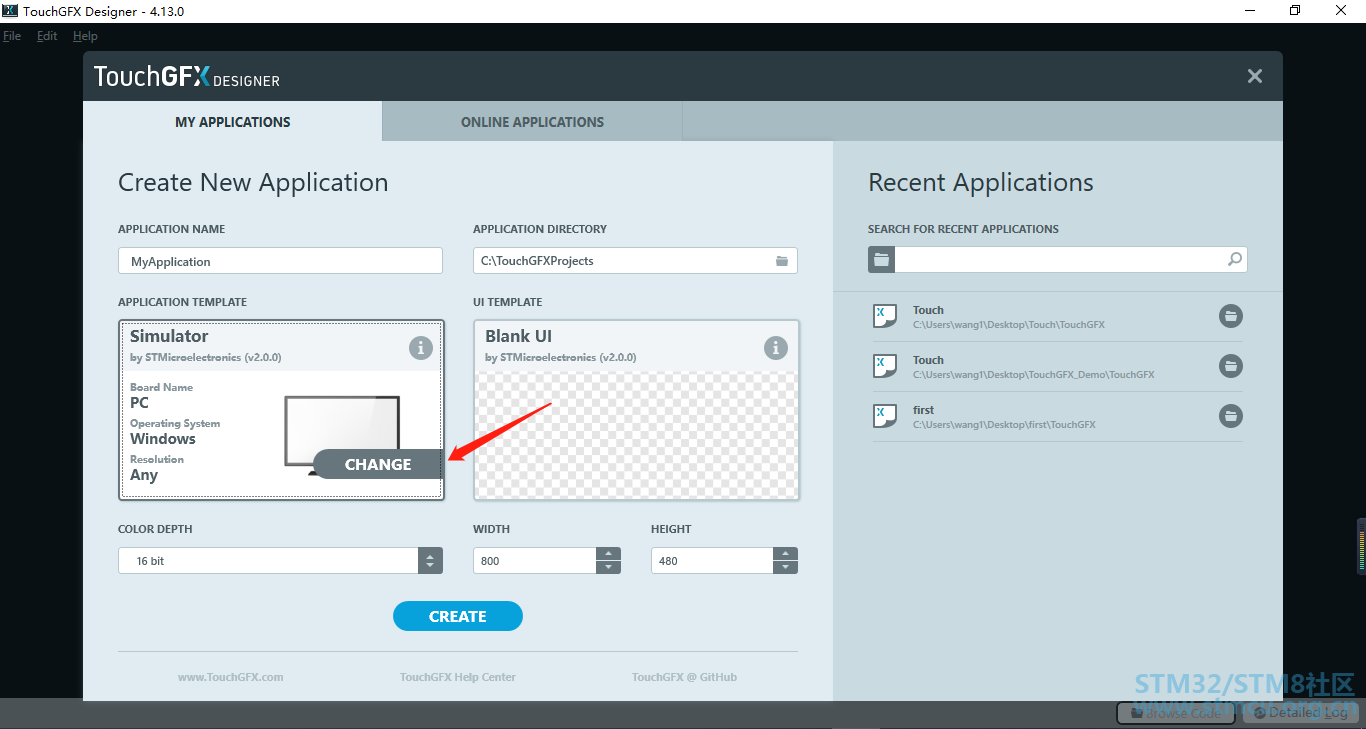Click the Application Name input field
The height and width of the screenshot is (729, 1366).
pos(280,261)
